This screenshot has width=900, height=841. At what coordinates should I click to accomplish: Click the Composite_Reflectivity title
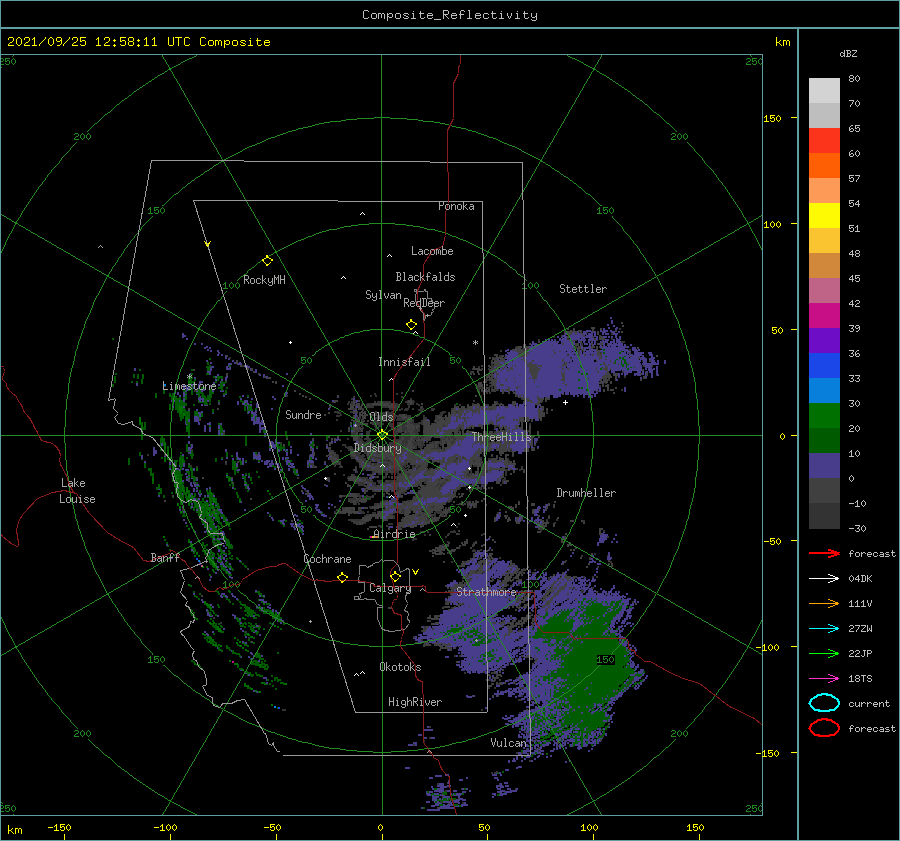tap(449, 15)
